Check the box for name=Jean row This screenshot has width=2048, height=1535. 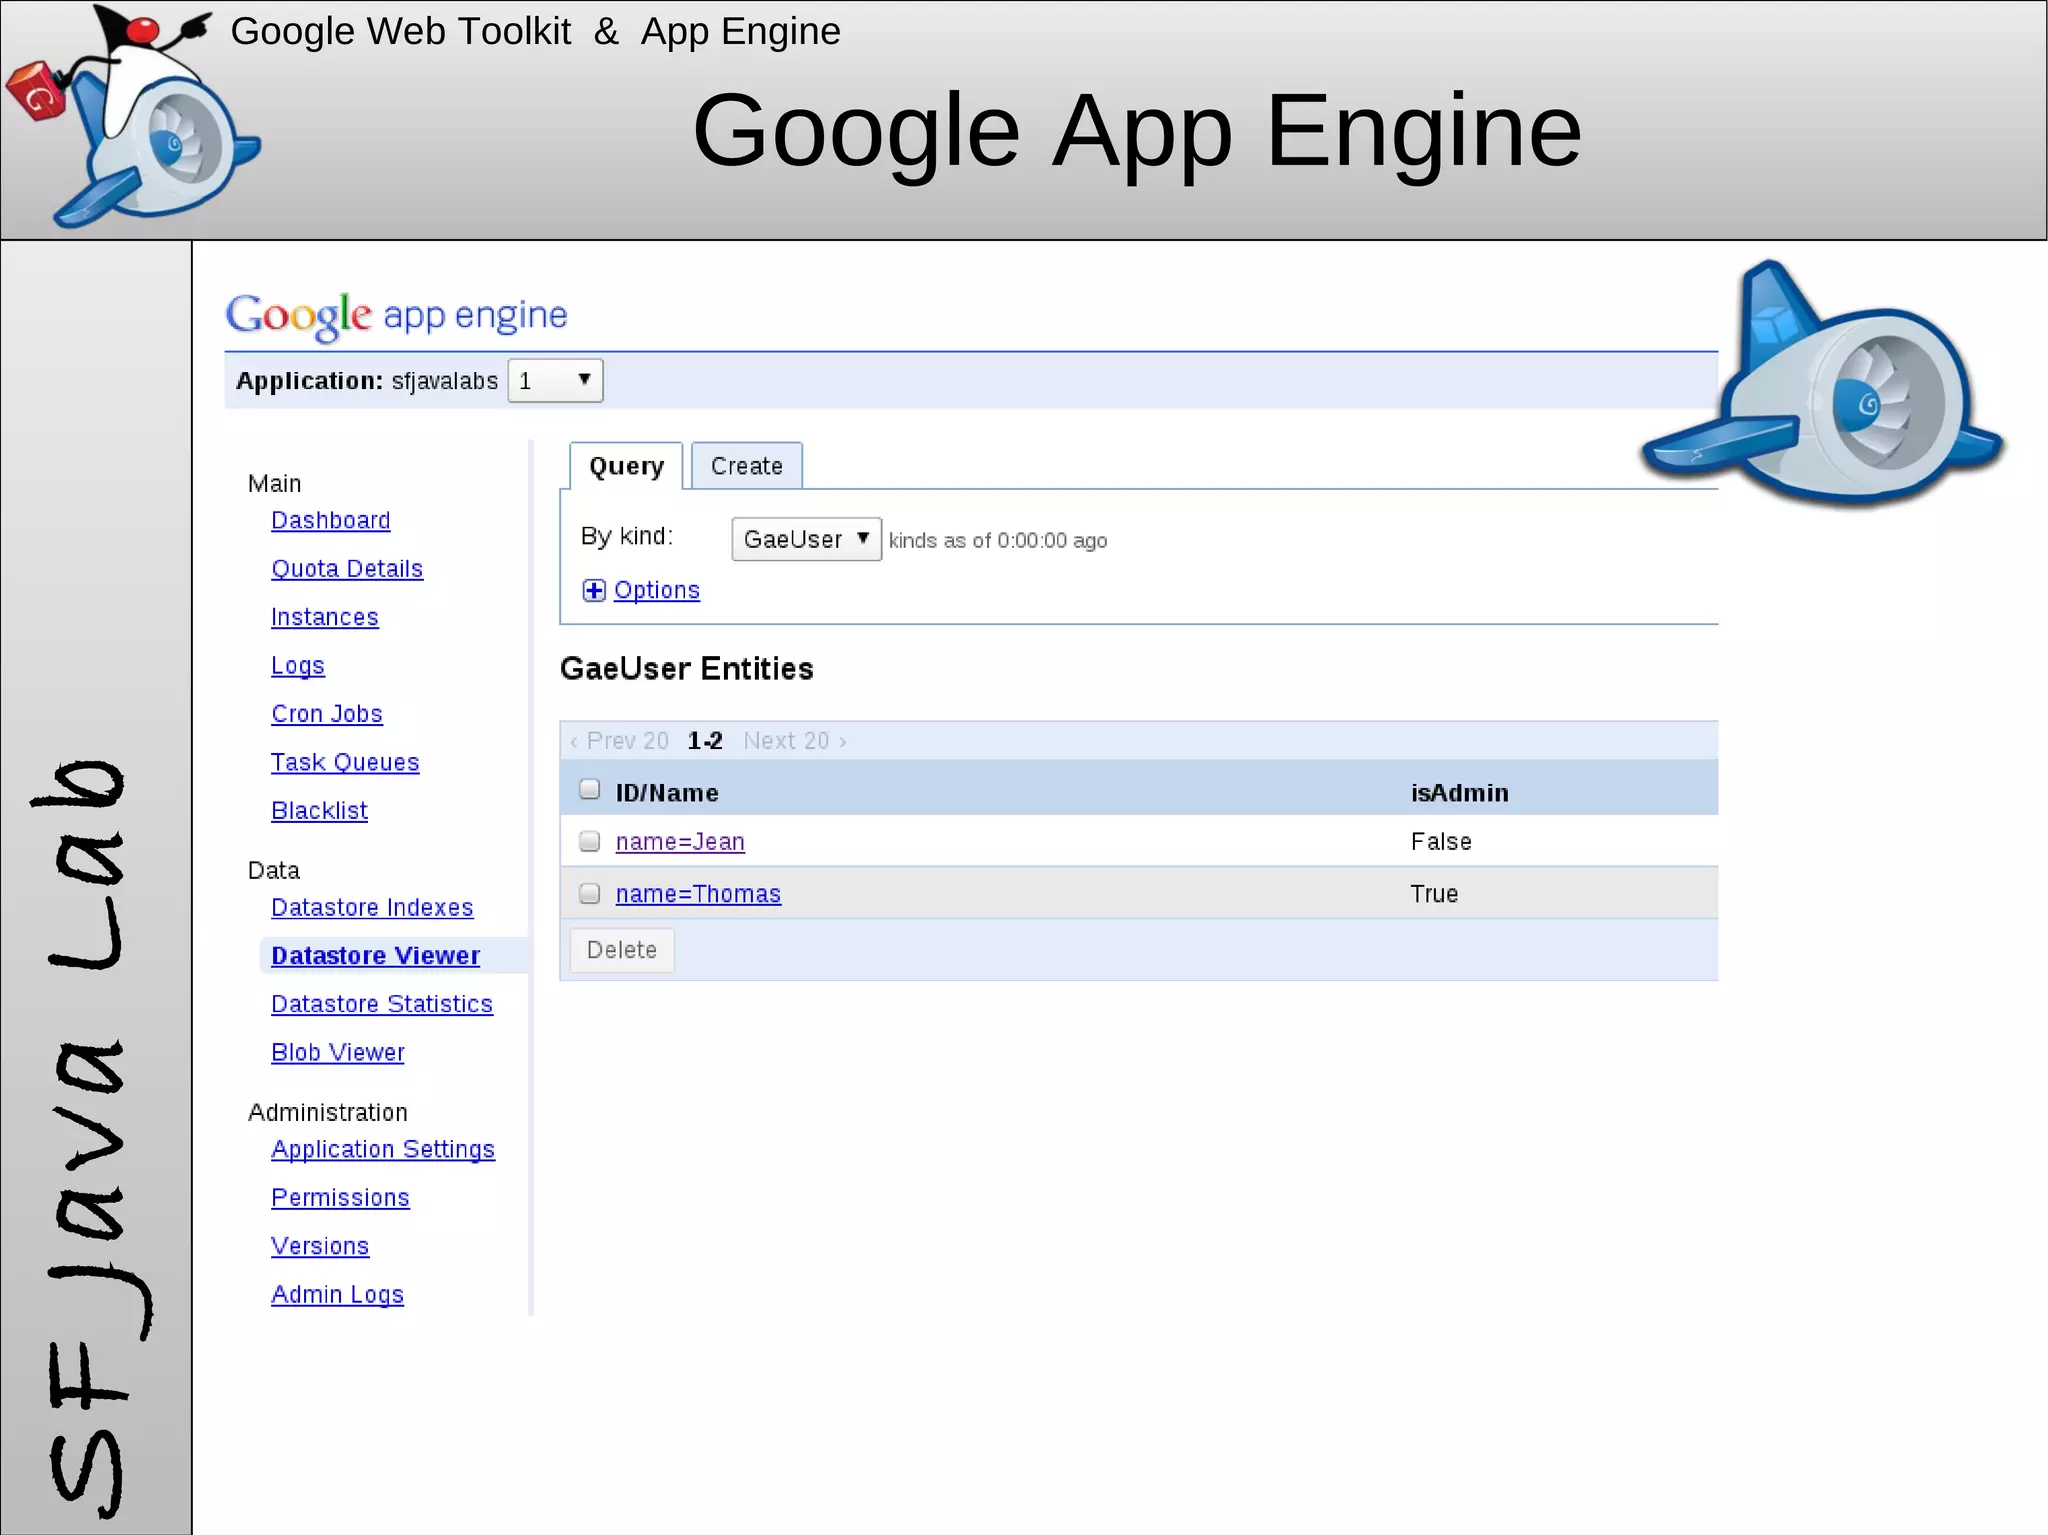590,841
